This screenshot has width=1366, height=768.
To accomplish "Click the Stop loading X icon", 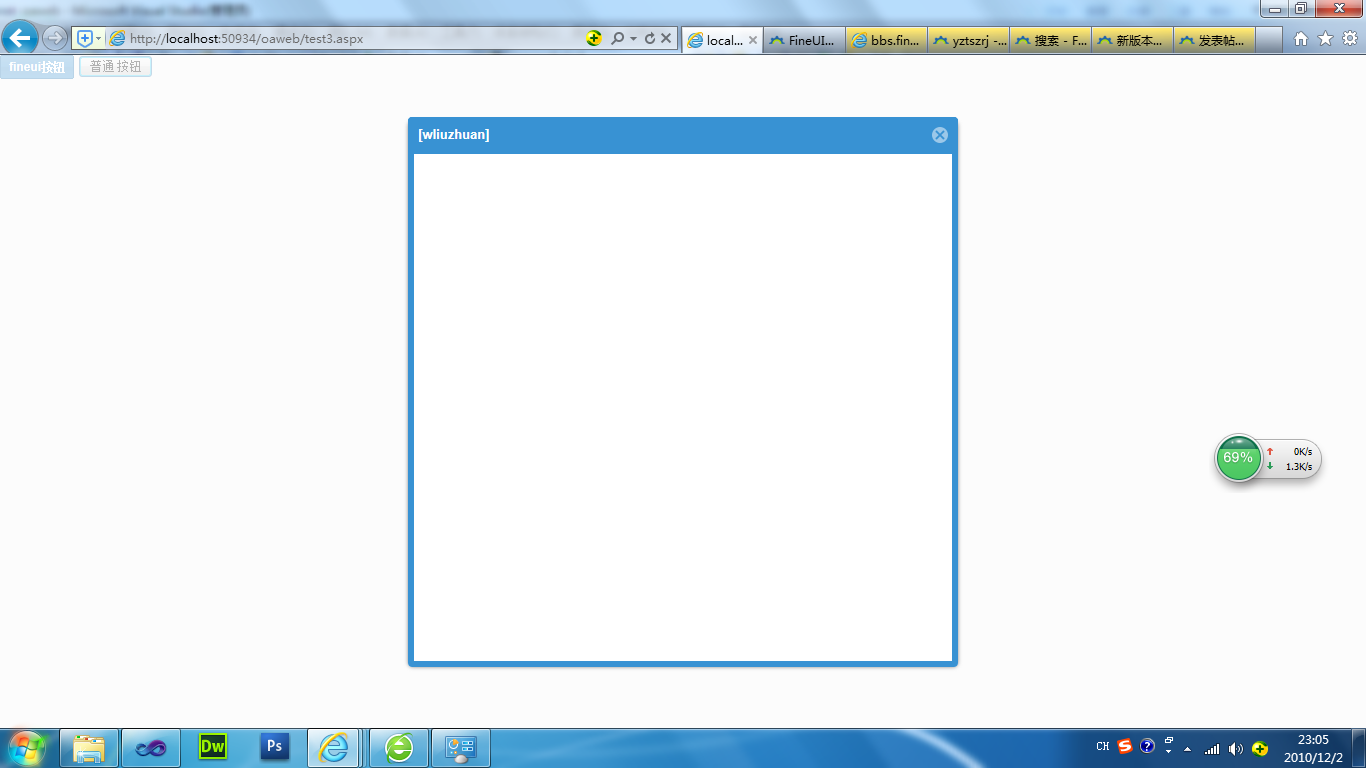I will click(666, 39).
